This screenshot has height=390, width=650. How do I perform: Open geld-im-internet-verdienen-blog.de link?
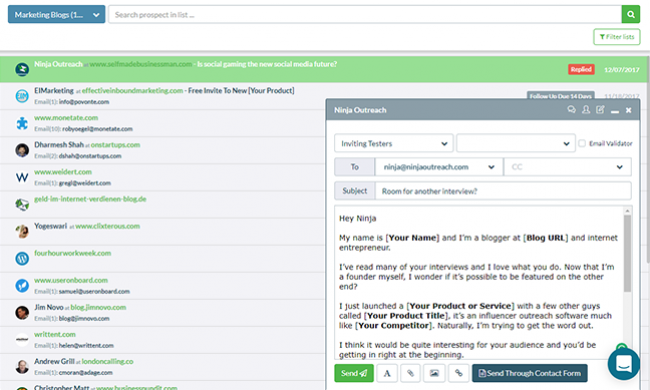[x=90, y=199]
